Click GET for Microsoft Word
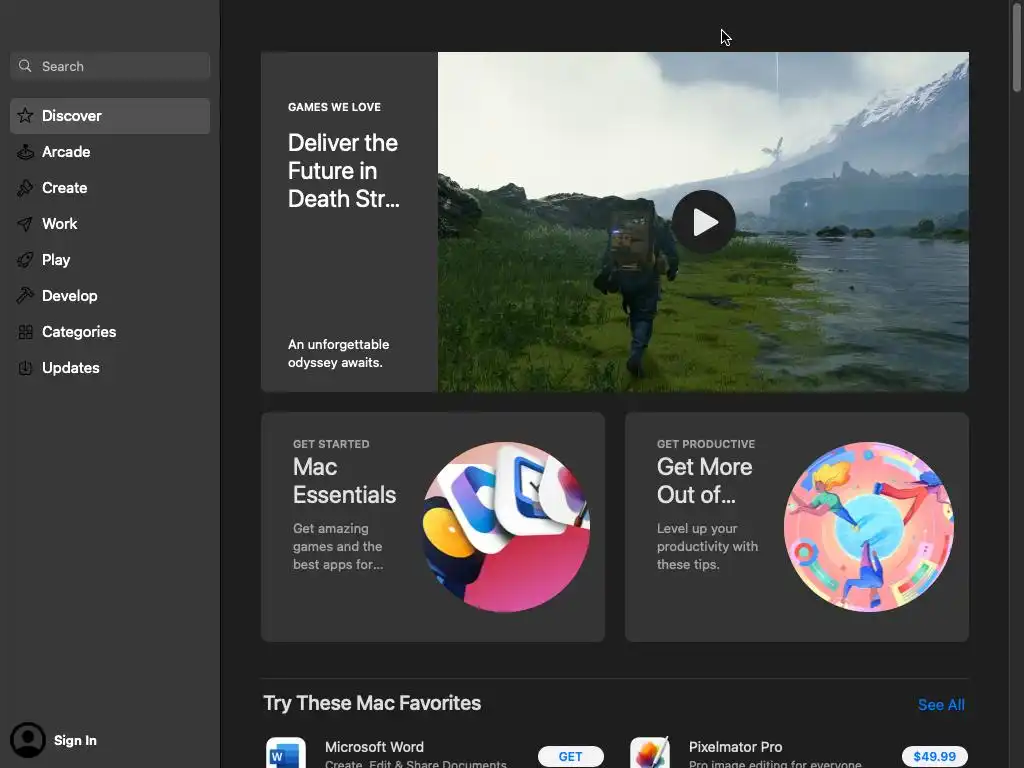1024x768 pixels. click(570, 756)
